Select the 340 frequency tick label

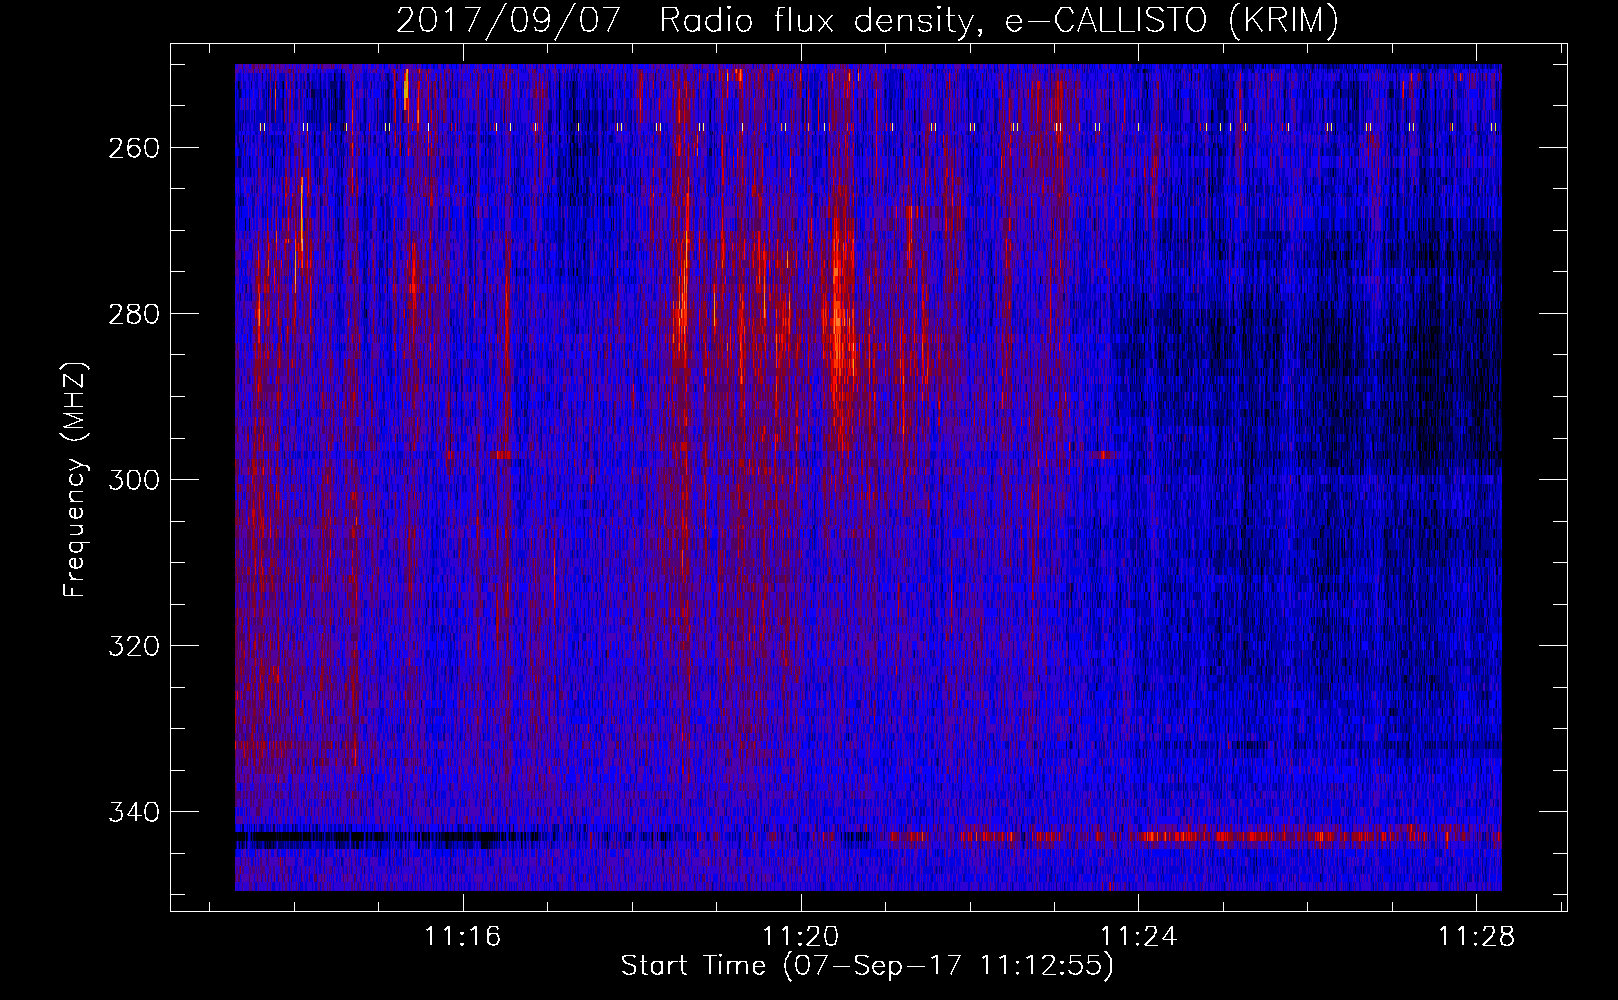click(x=134, y=812)
